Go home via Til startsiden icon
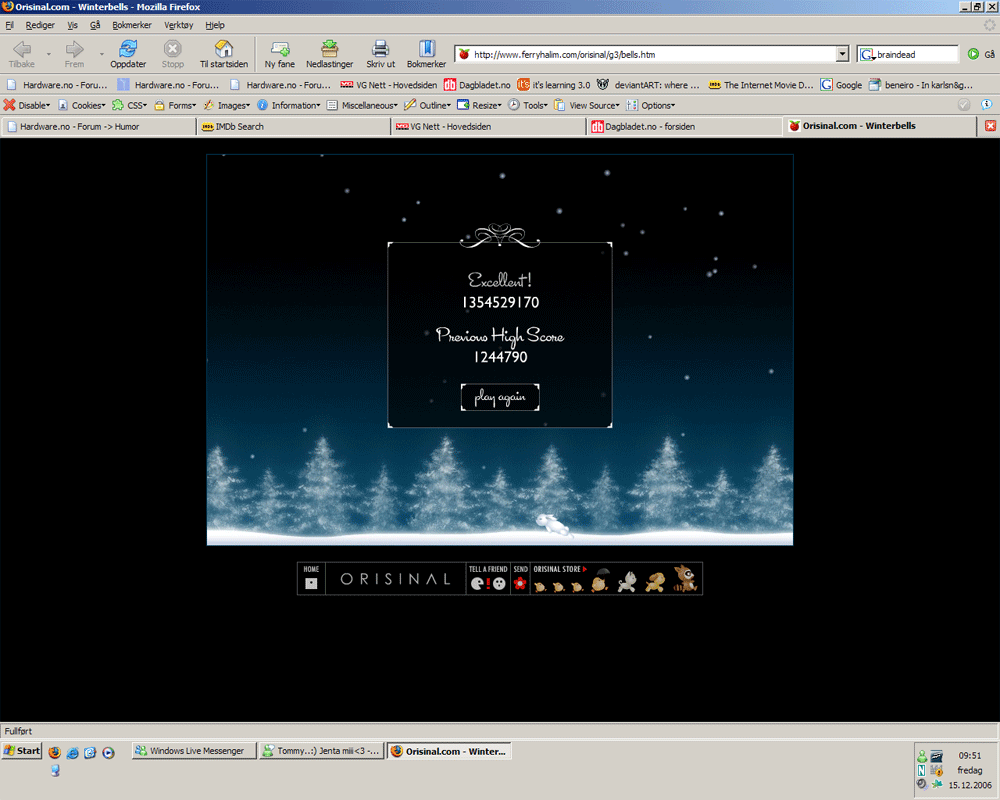This screenshot has width=1000, height=800. [224, 48]
